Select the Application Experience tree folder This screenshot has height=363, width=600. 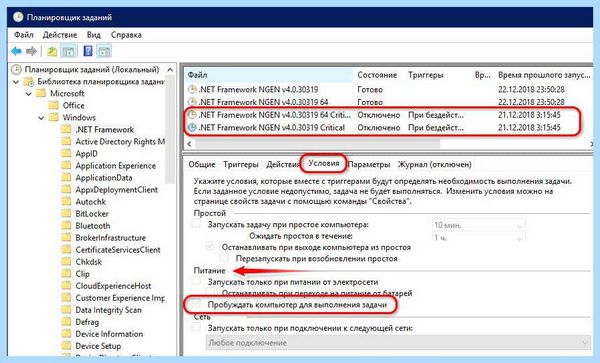pos(116,166)
